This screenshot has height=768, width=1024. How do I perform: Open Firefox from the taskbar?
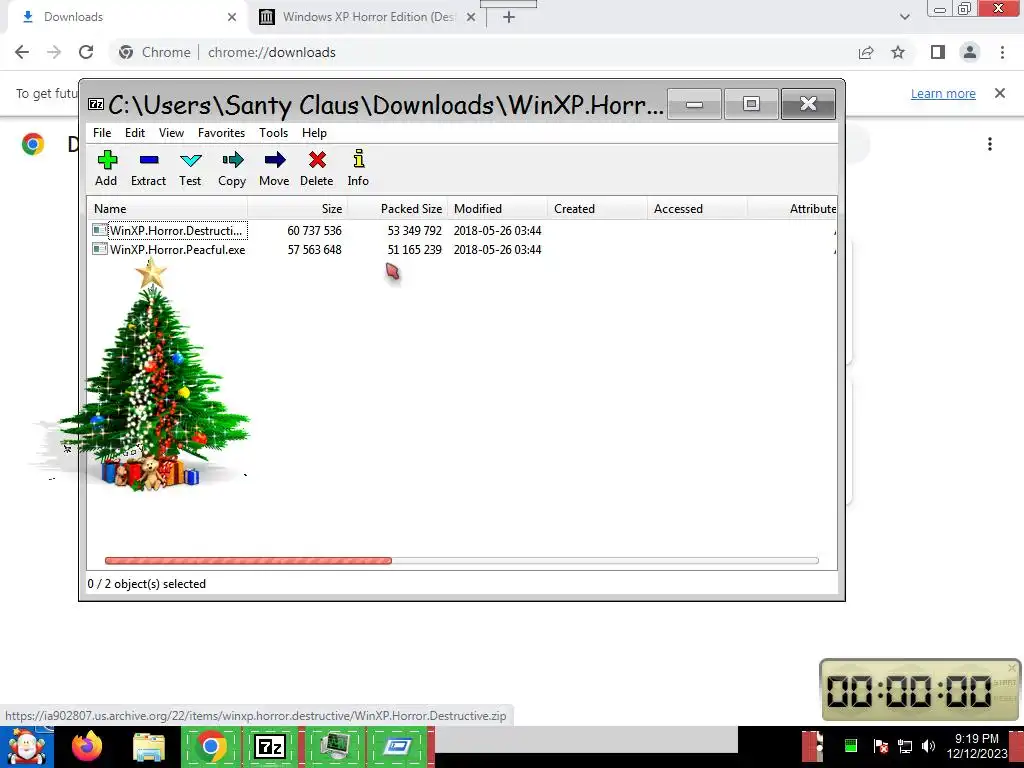click(x=87, y=746)
